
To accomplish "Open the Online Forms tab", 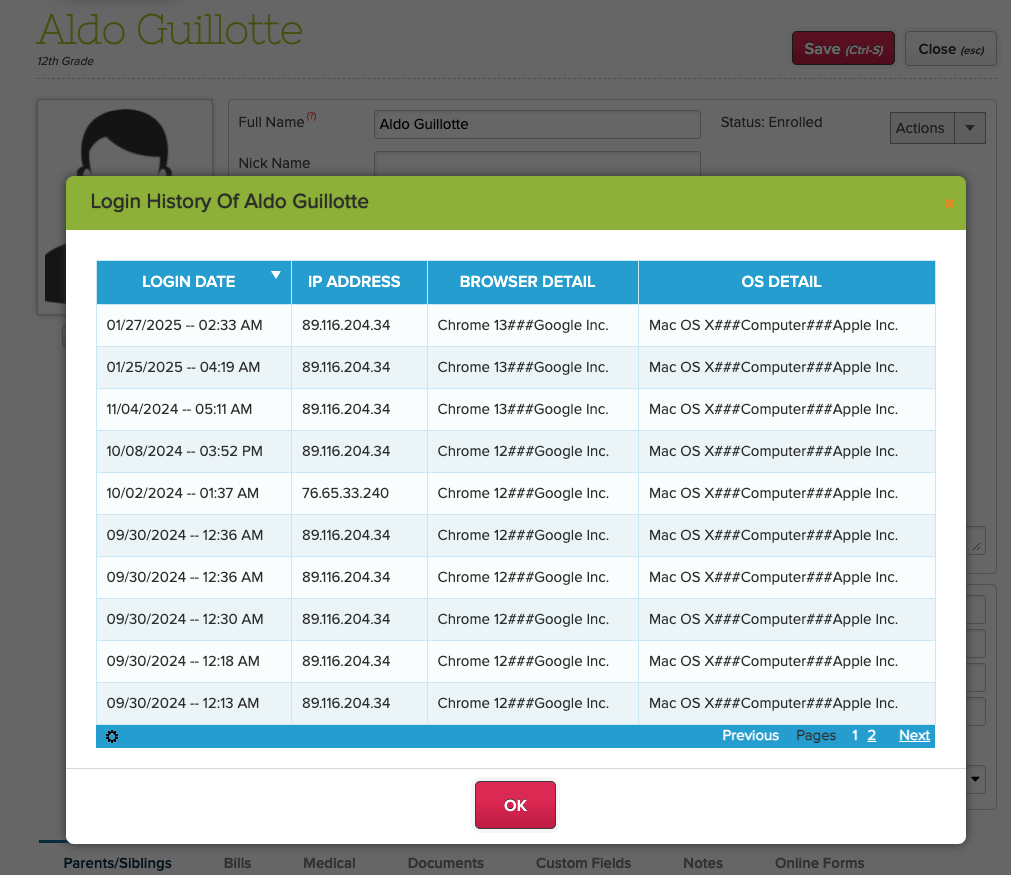I will (819, 862).
